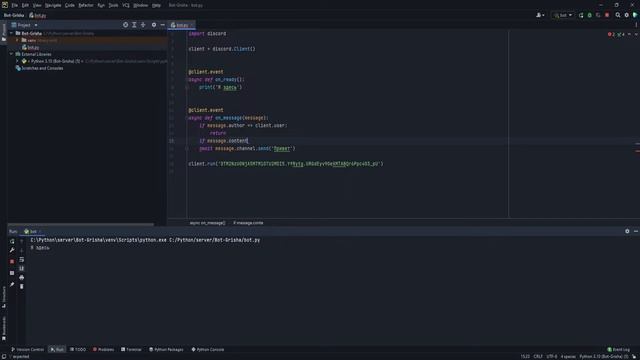Expand the venv folder
Screen dimensions: 640x360
tap(17, 40)
